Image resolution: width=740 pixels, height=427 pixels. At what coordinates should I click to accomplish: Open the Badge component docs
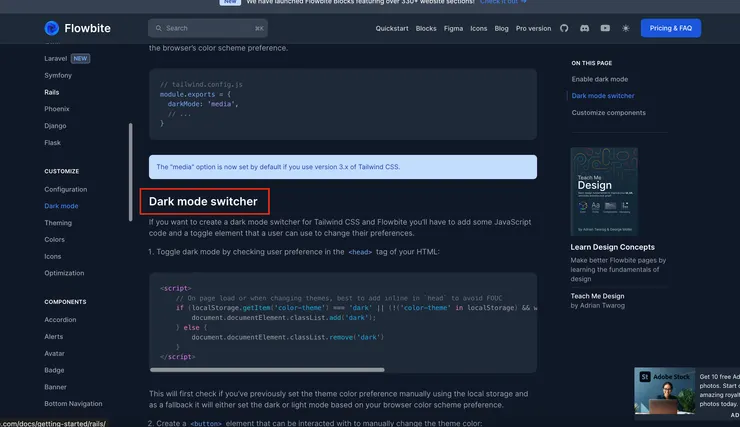(x=54, y=370)
